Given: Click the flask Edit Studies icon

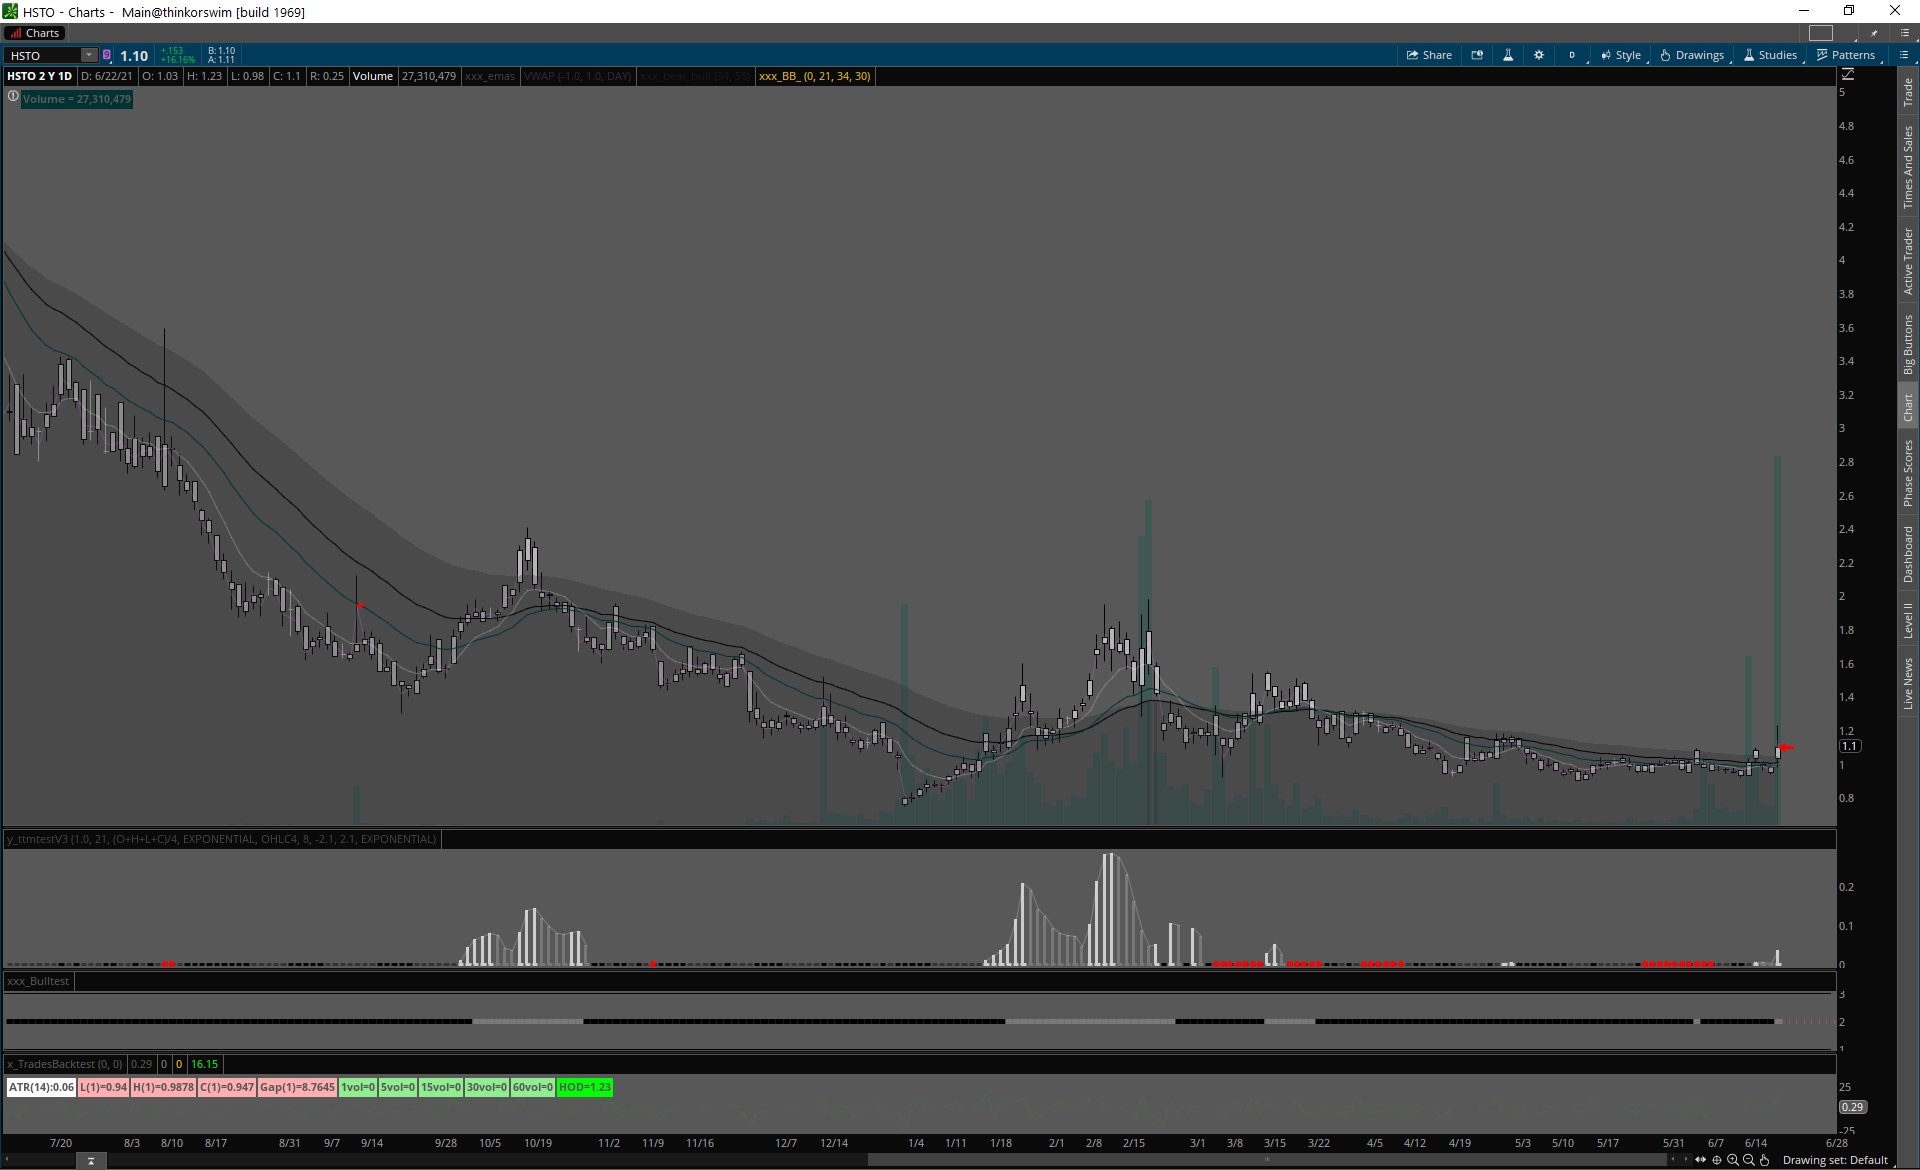Looking at the screenshot, I should click(1508, 55).
